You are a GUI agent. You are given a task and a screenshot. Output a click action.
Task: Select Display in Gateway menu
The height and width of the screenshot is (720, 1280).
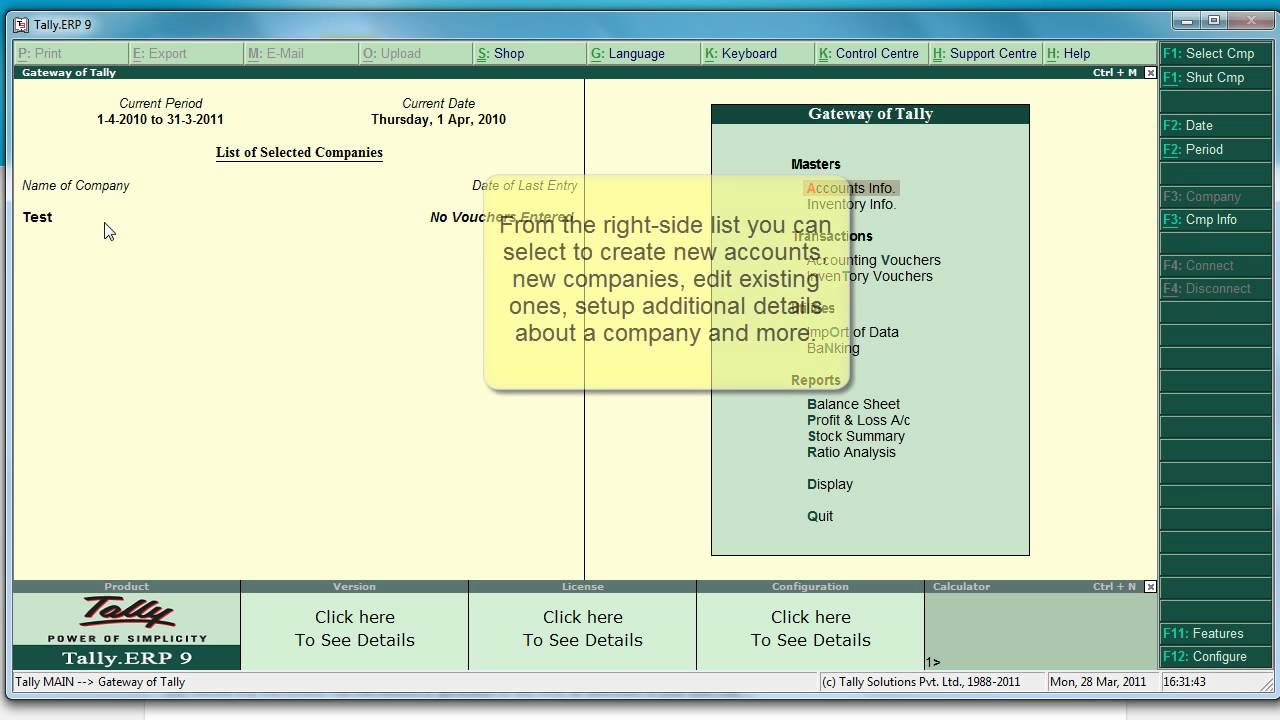click(x=830, y=484)
